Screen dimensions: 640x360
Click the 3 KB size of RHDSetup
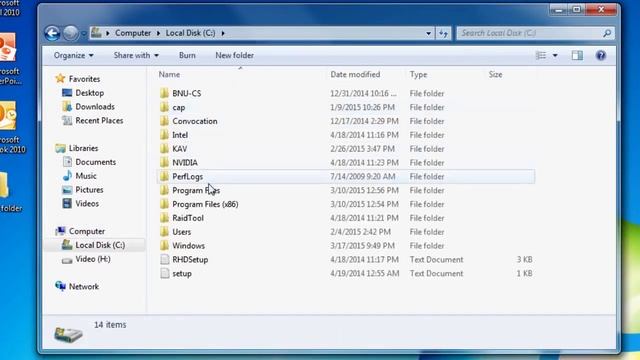click(524, 260)
